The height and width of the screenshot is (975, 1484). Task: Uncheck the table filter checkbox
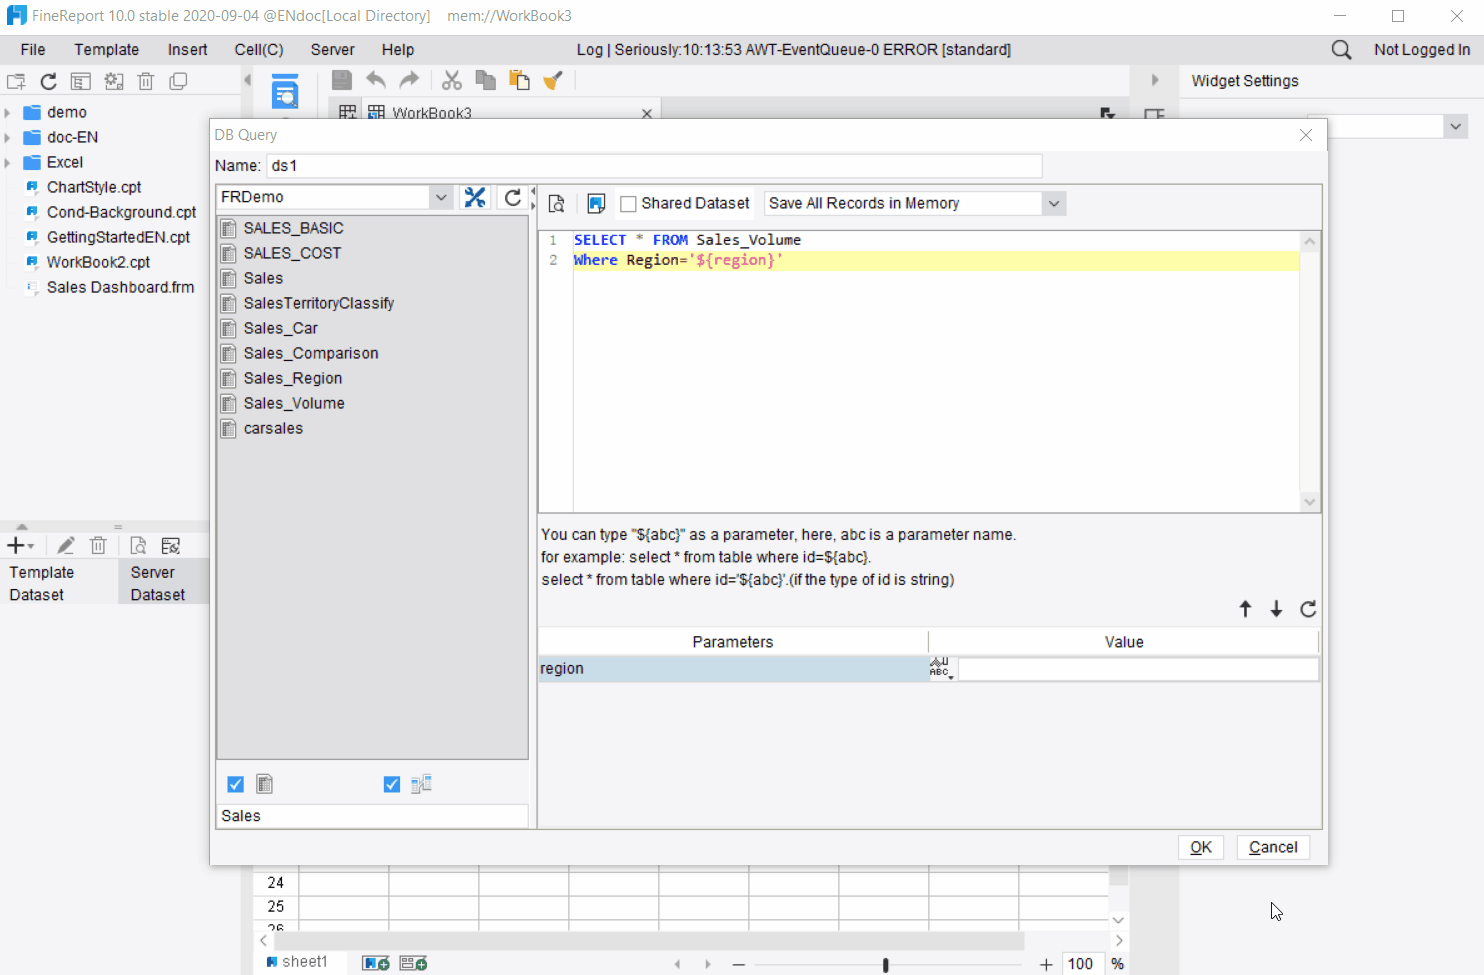pos(235,784)
